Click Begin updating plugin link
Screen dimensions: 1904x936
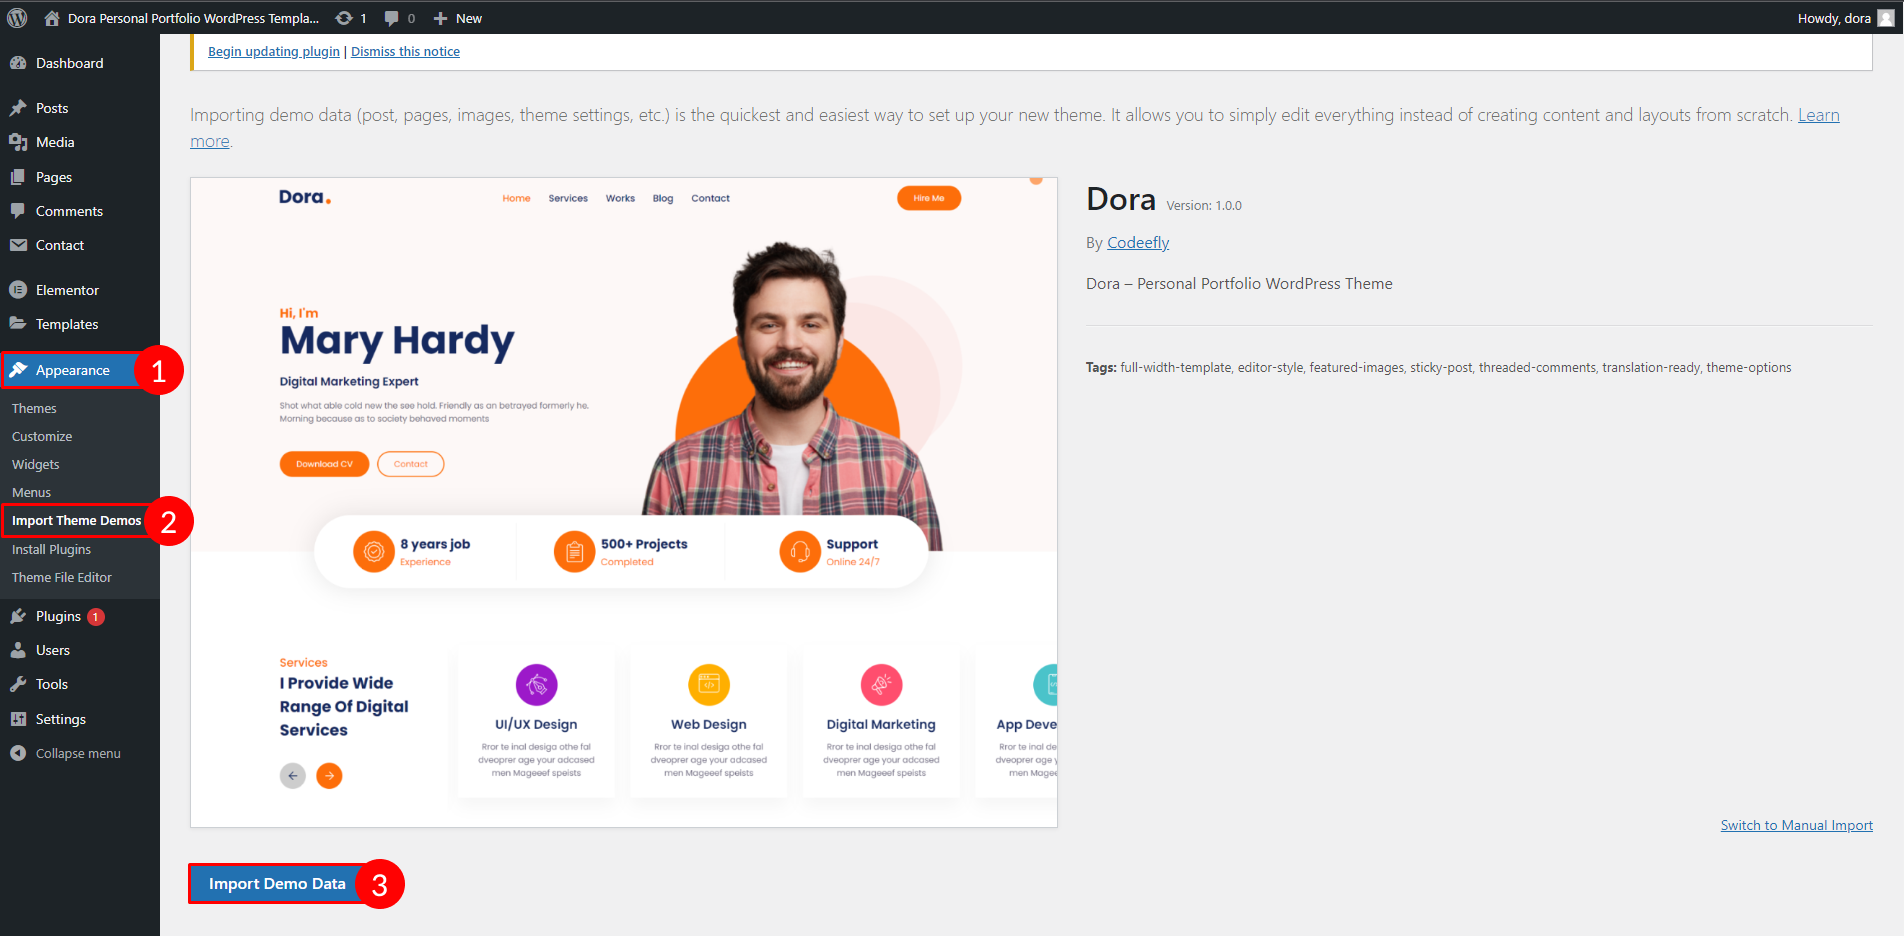(x=274, y=51)
